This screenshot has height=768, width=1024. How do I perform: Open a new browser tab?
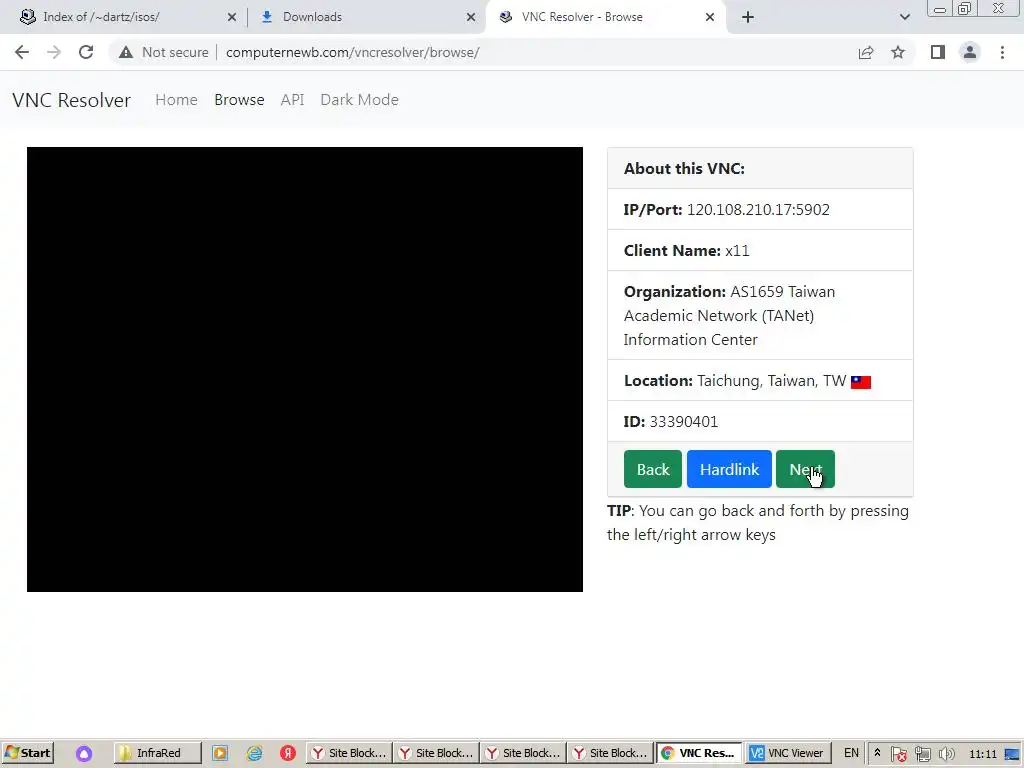(x=748, y=17)
